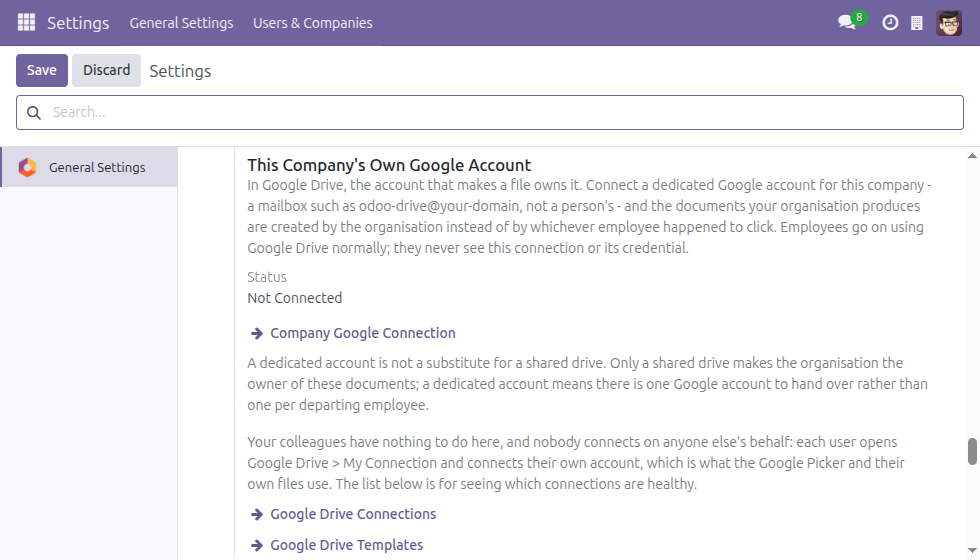Open the General Settings top menu
980x560 pixels.
181,23
